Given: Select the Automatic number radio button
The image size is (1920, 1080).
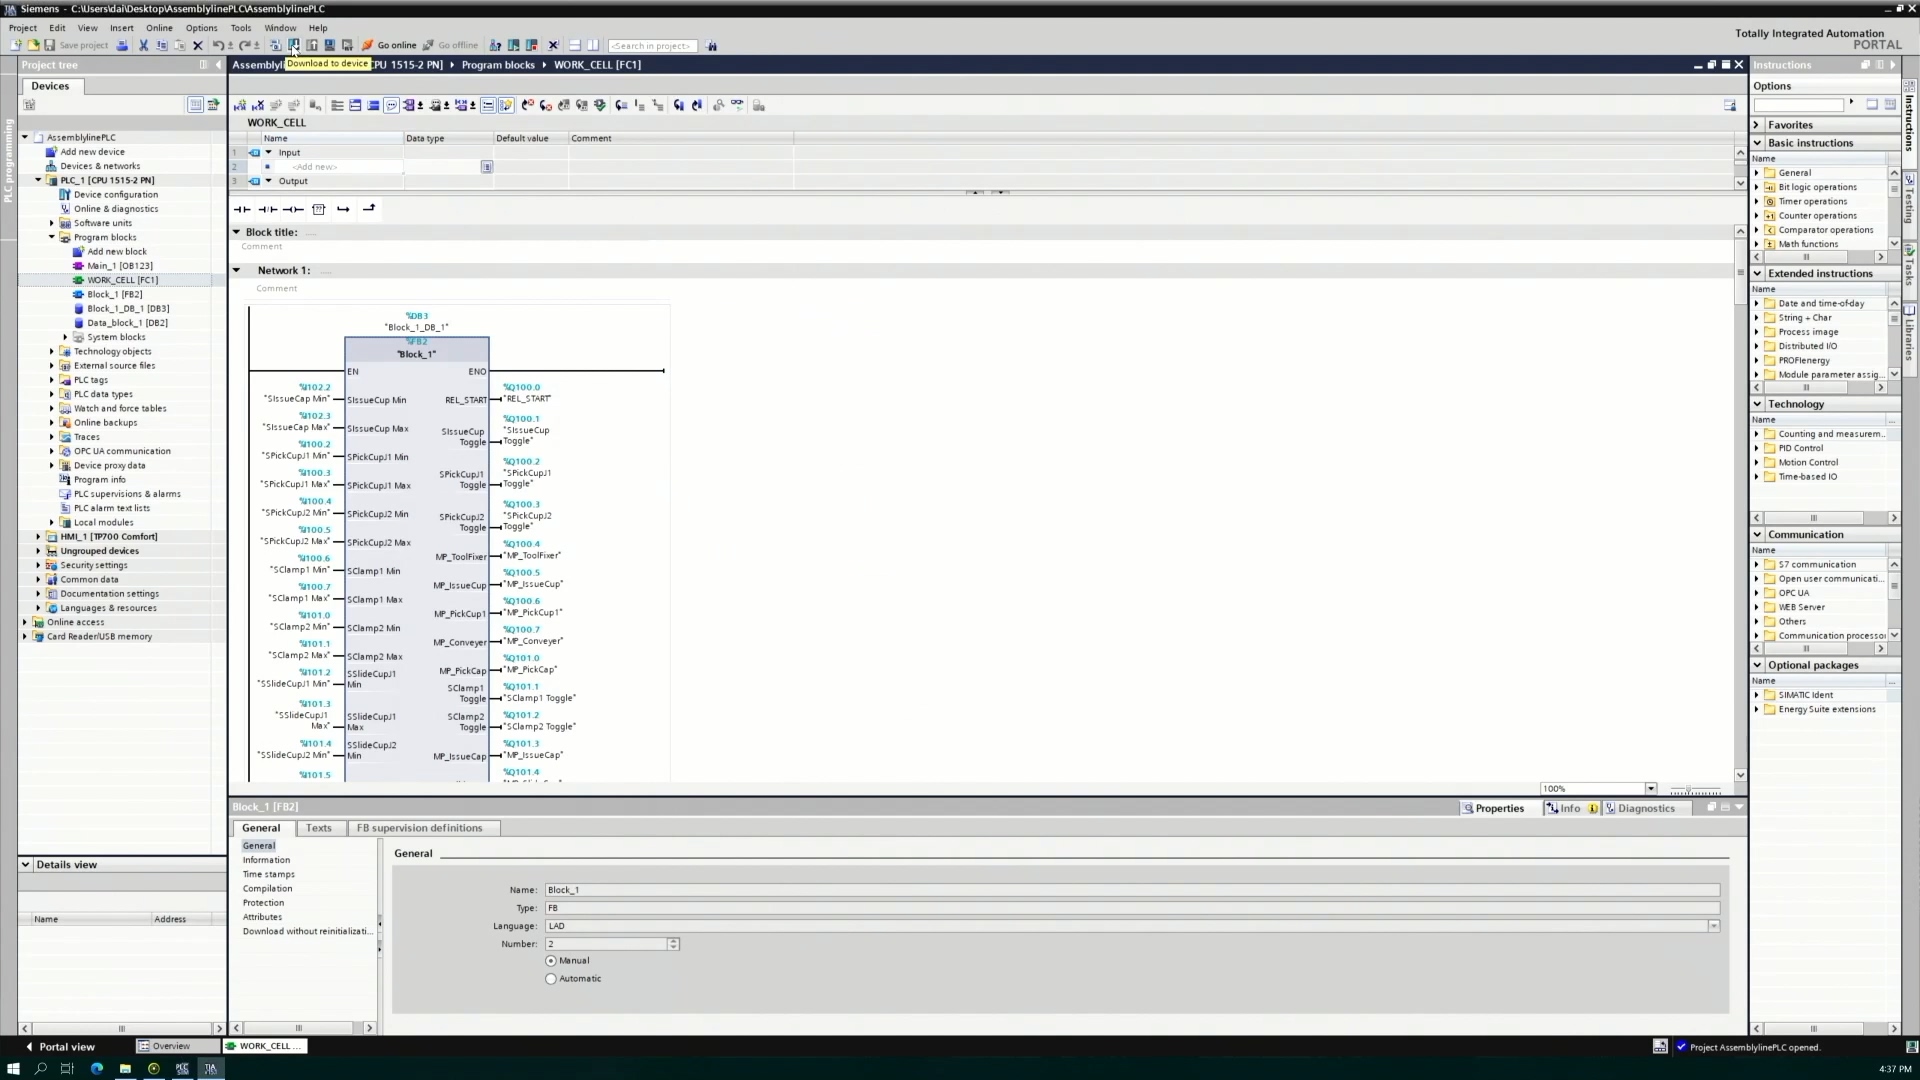Looking at the screenshot, I should pos(551,979).
